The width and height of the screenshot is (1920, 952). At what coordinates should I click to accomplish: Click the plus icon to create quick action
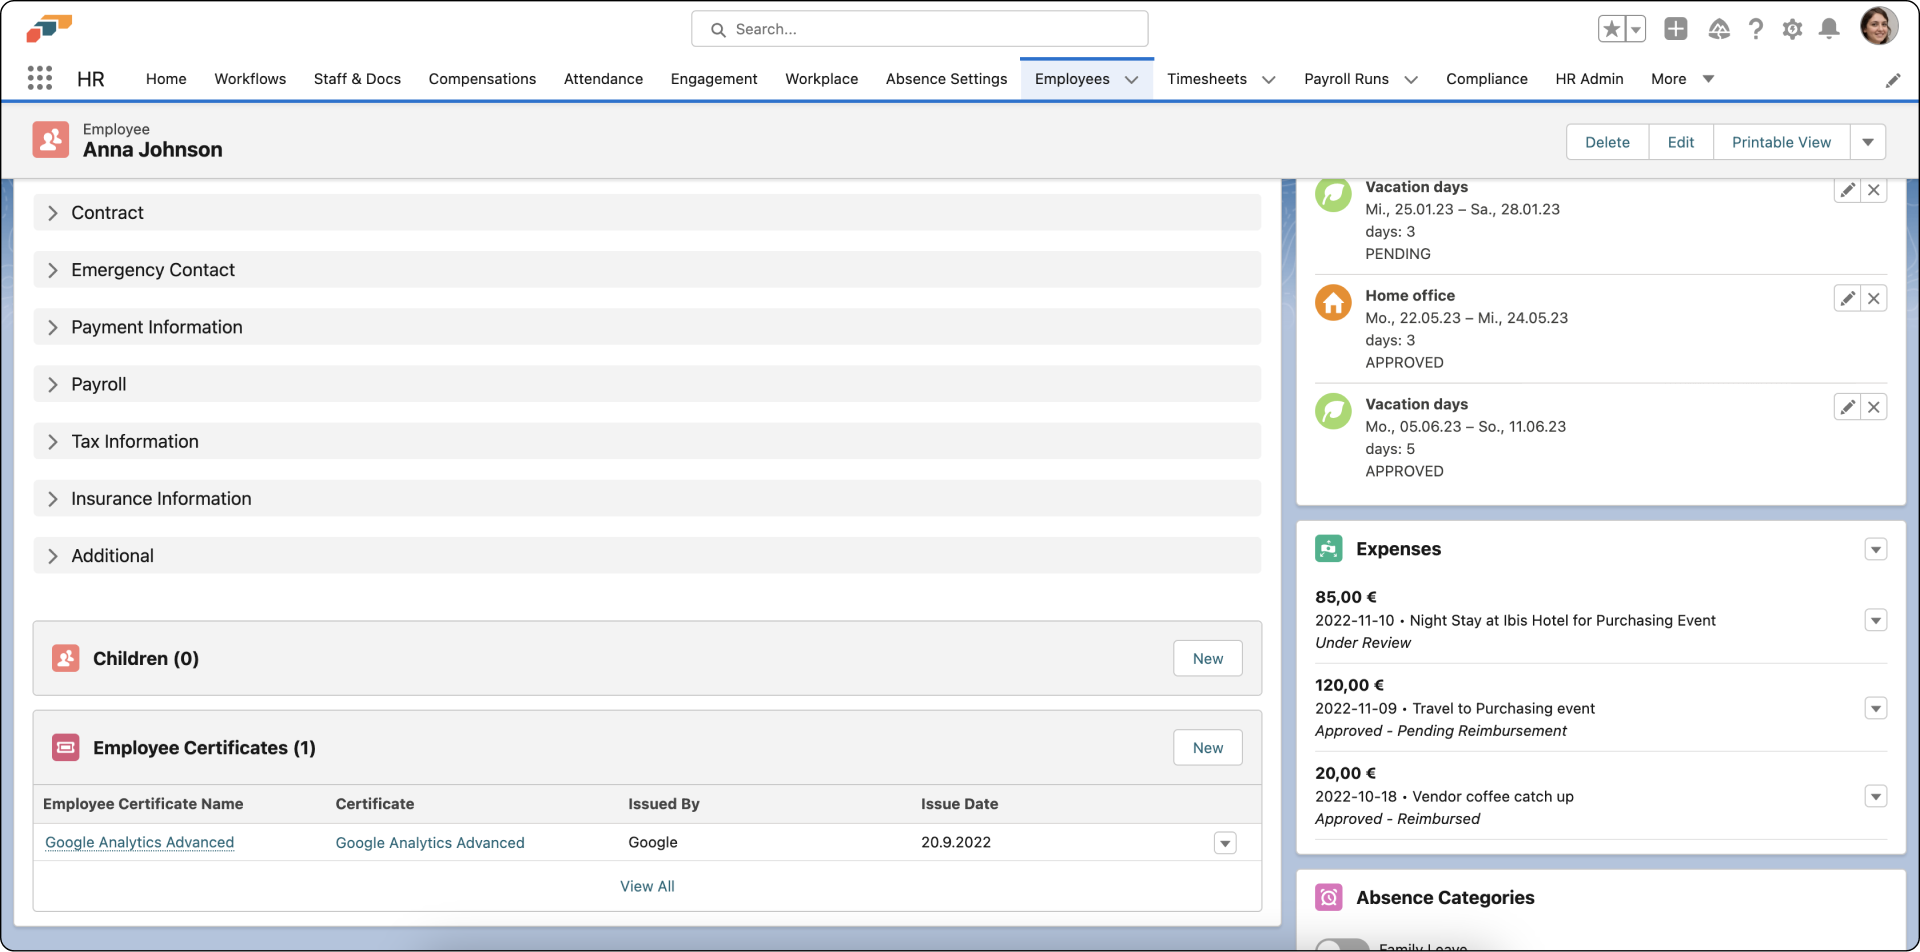(1676, 29)
